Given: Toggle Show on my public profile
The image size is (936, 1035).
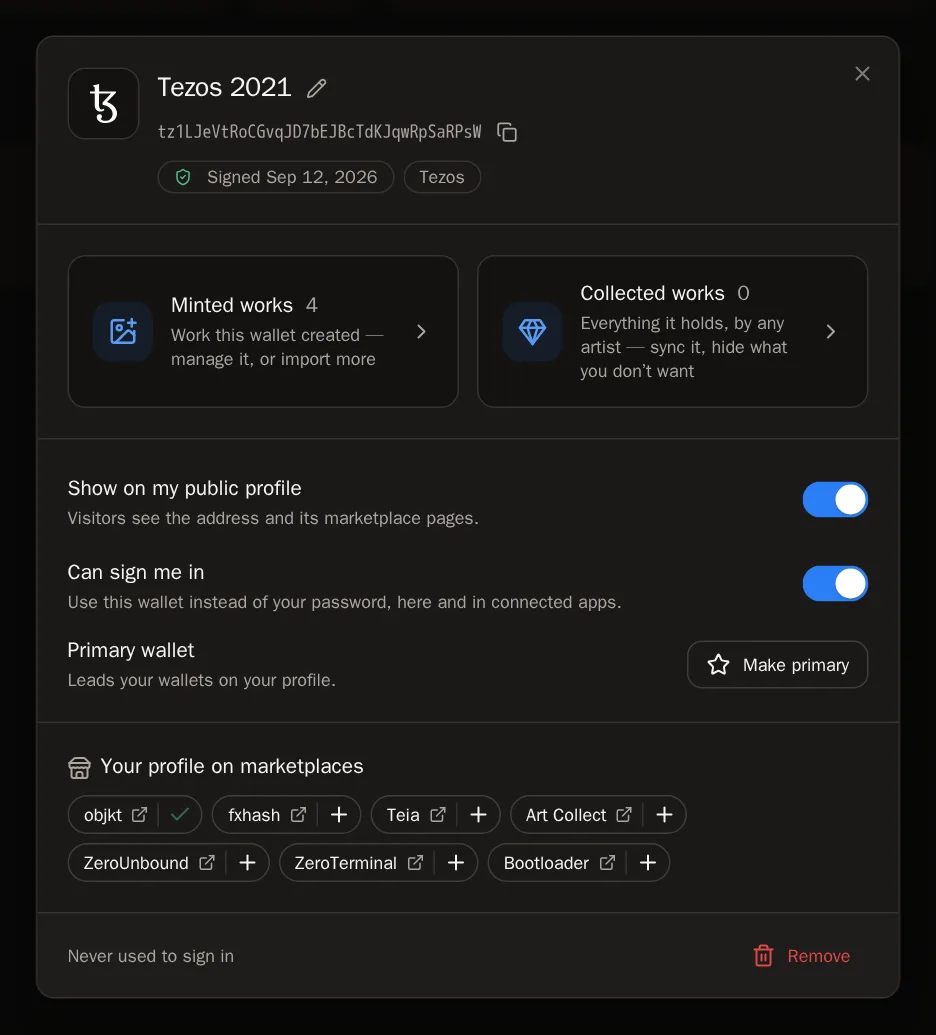Looking at the screenshot, I should (835, 500).
